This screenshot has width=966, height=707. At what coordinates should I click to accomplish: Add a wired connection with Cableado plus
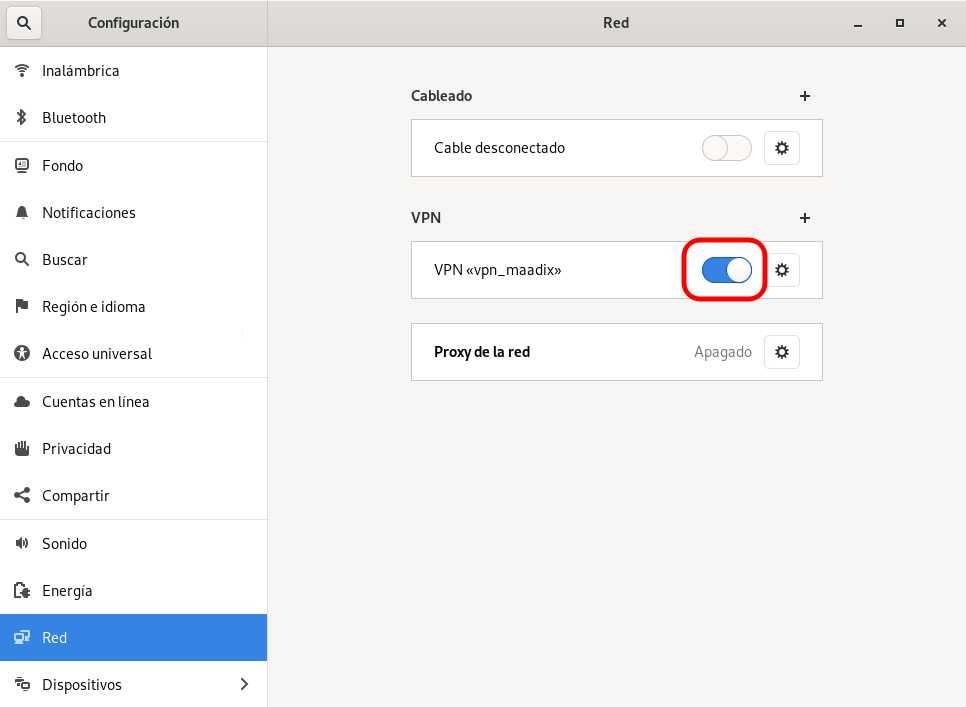[x=805, y=96]
